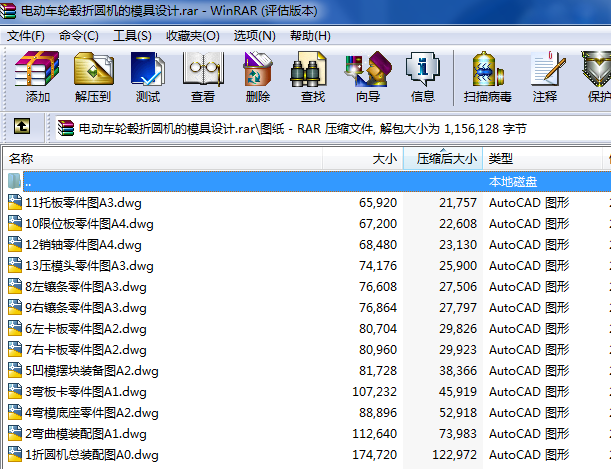Click the parent folder icon in list
Screen dimensions: 611x469
[14, 181]
